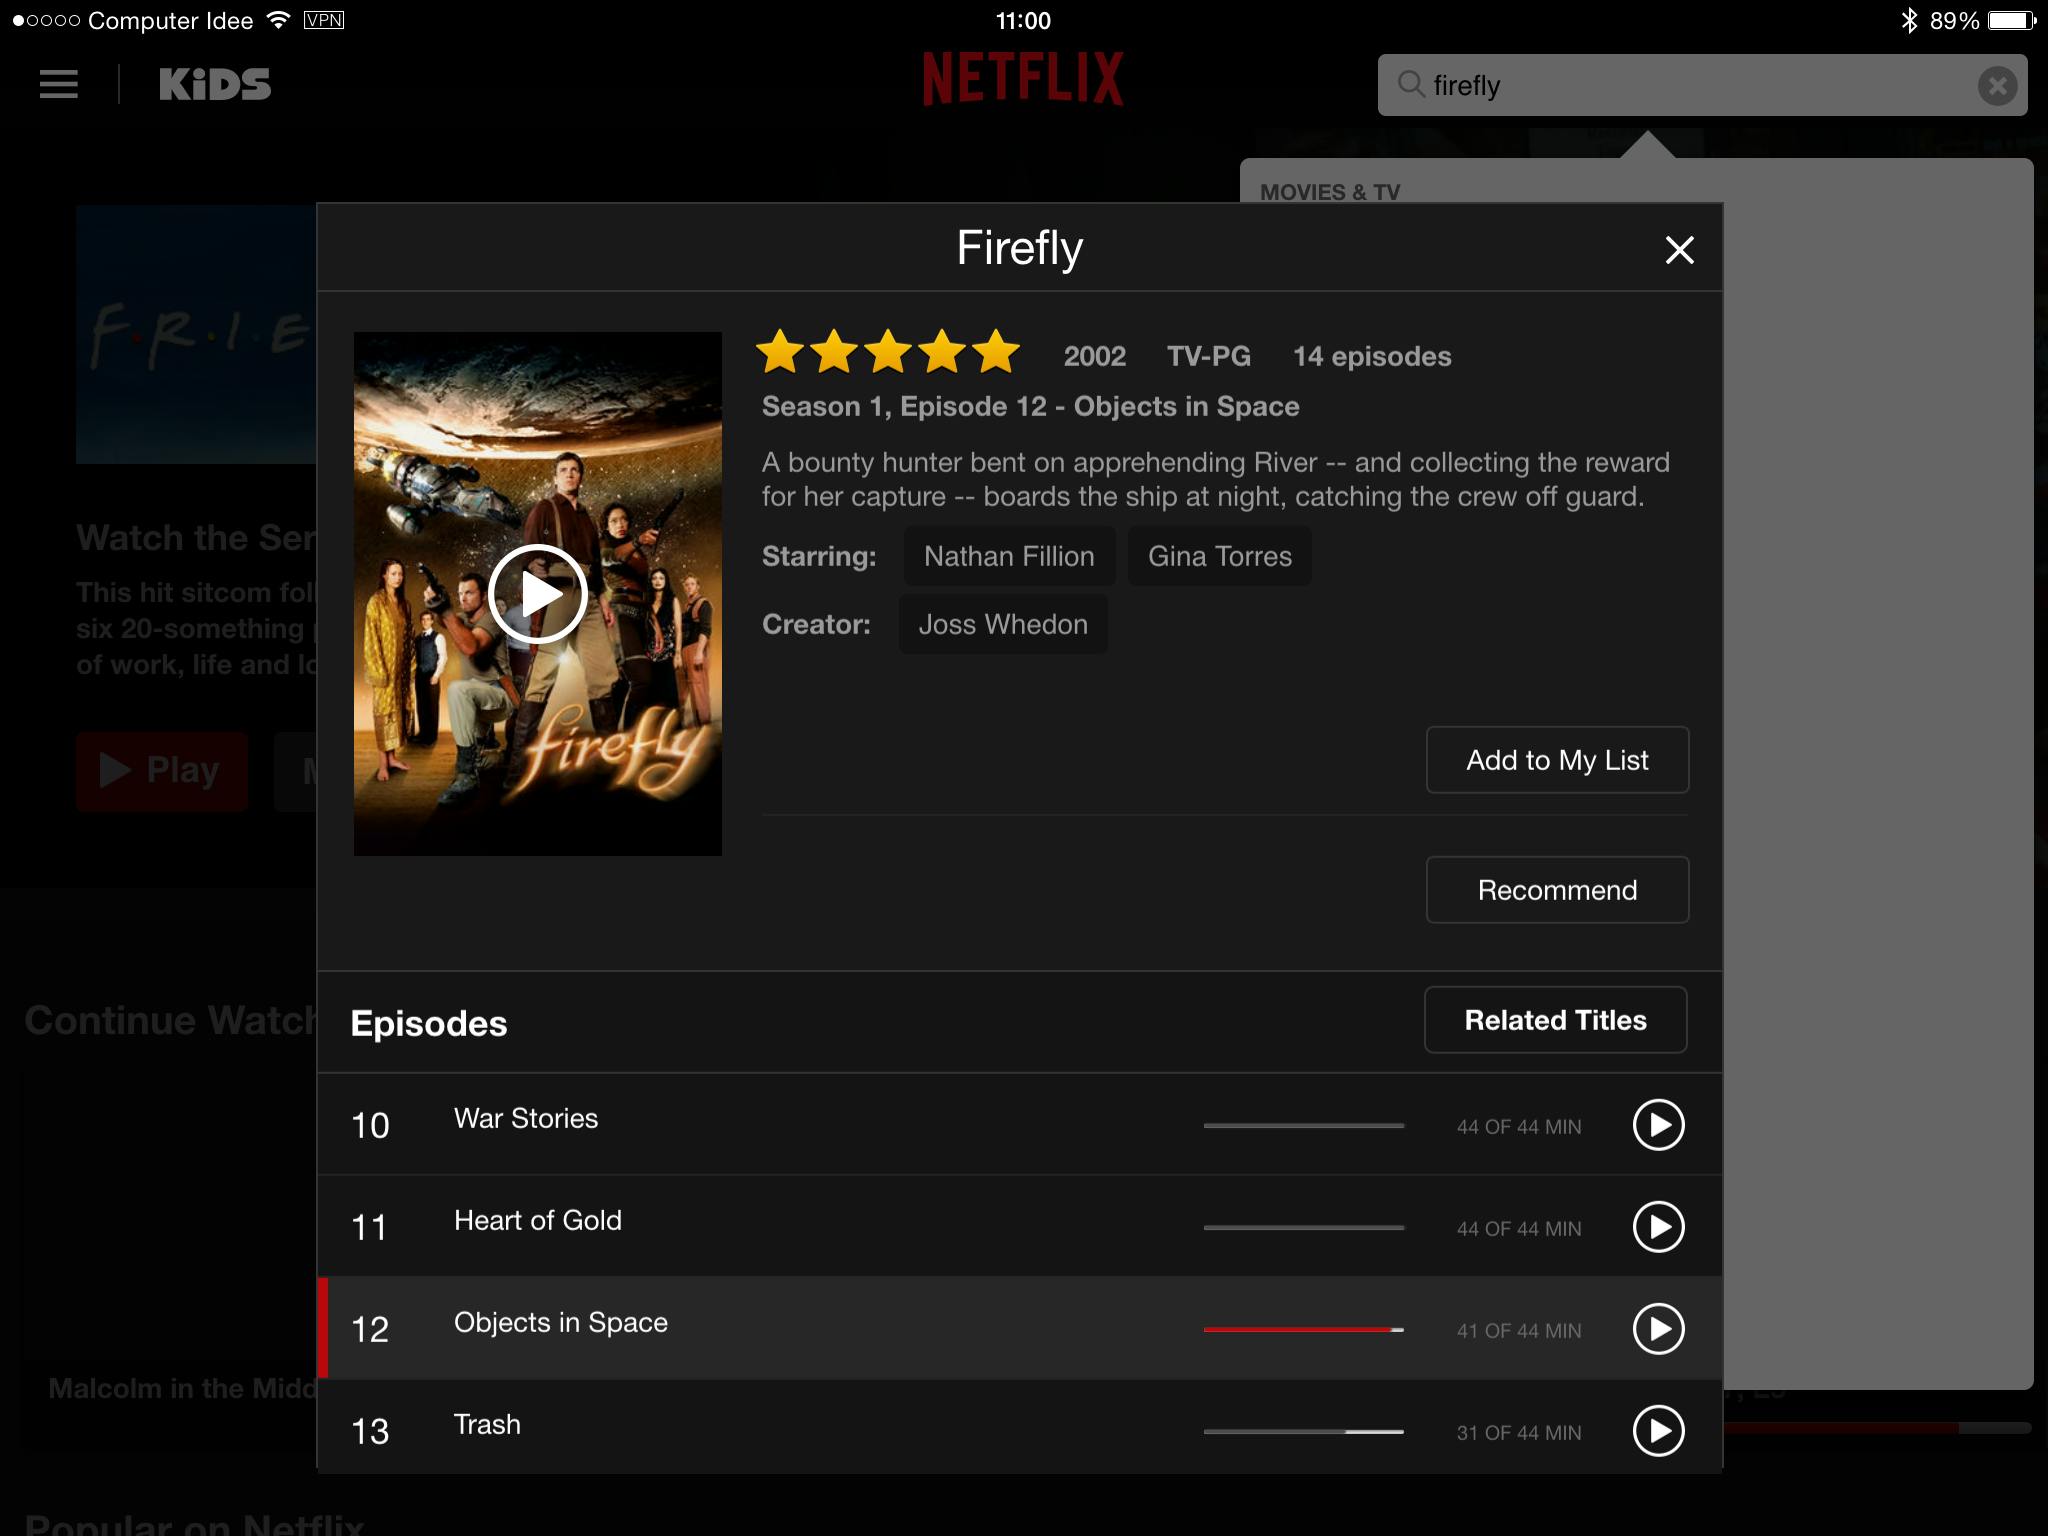This screenshot has height=1536, width=2048.
Task: Rate Firefly five stars
Action: tap(996, 352)
